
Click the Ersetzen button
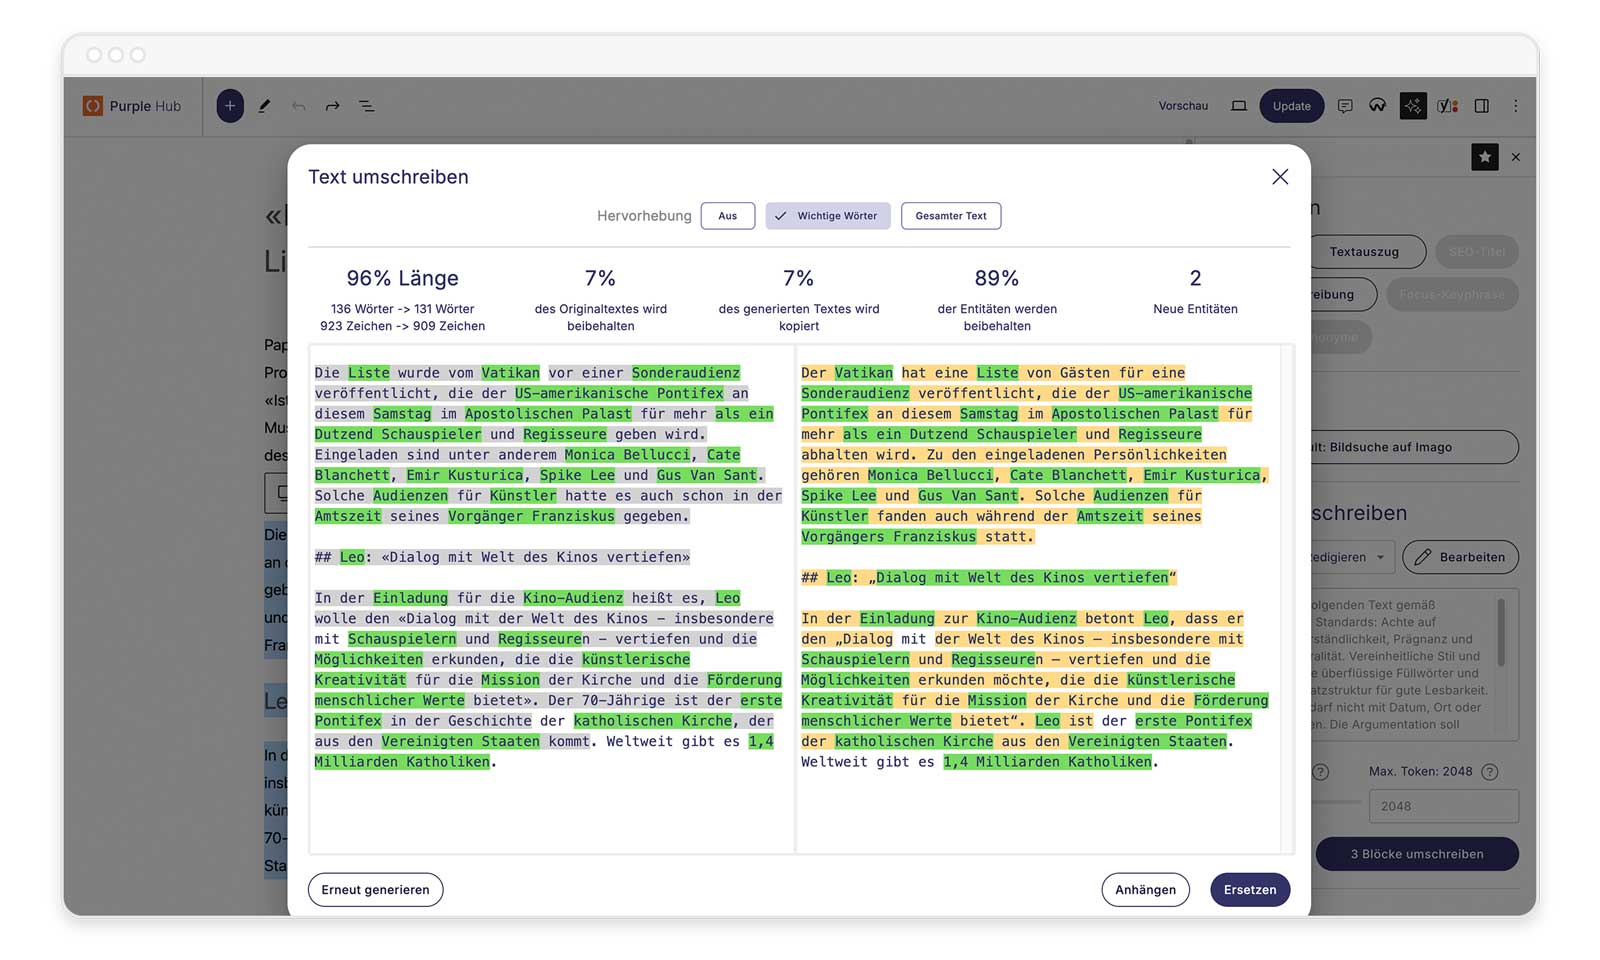pos(1250,890)
